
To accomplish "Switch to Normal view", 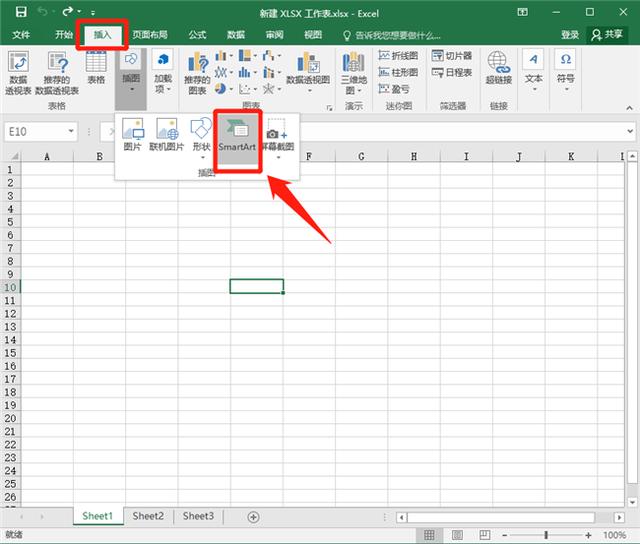I will point(429,535).
